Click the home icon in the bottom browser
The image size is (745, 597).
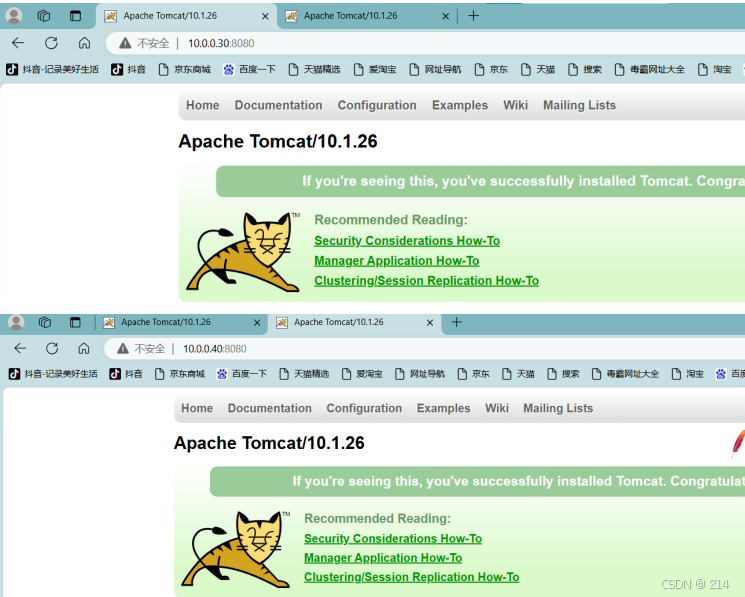tap(84, 349)
